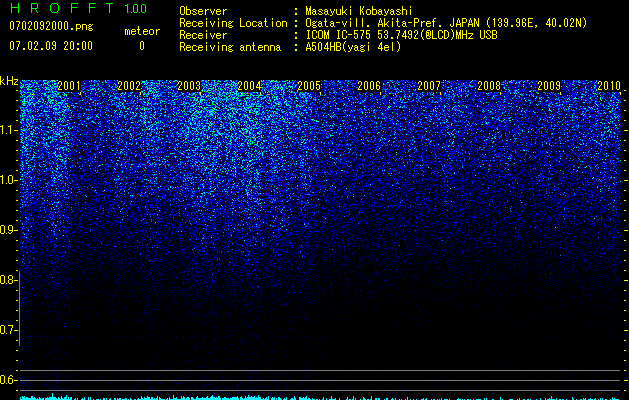This screenshot has width=629, height=400.
Task: Click the 'meteor' label
Action: point(142,31)
